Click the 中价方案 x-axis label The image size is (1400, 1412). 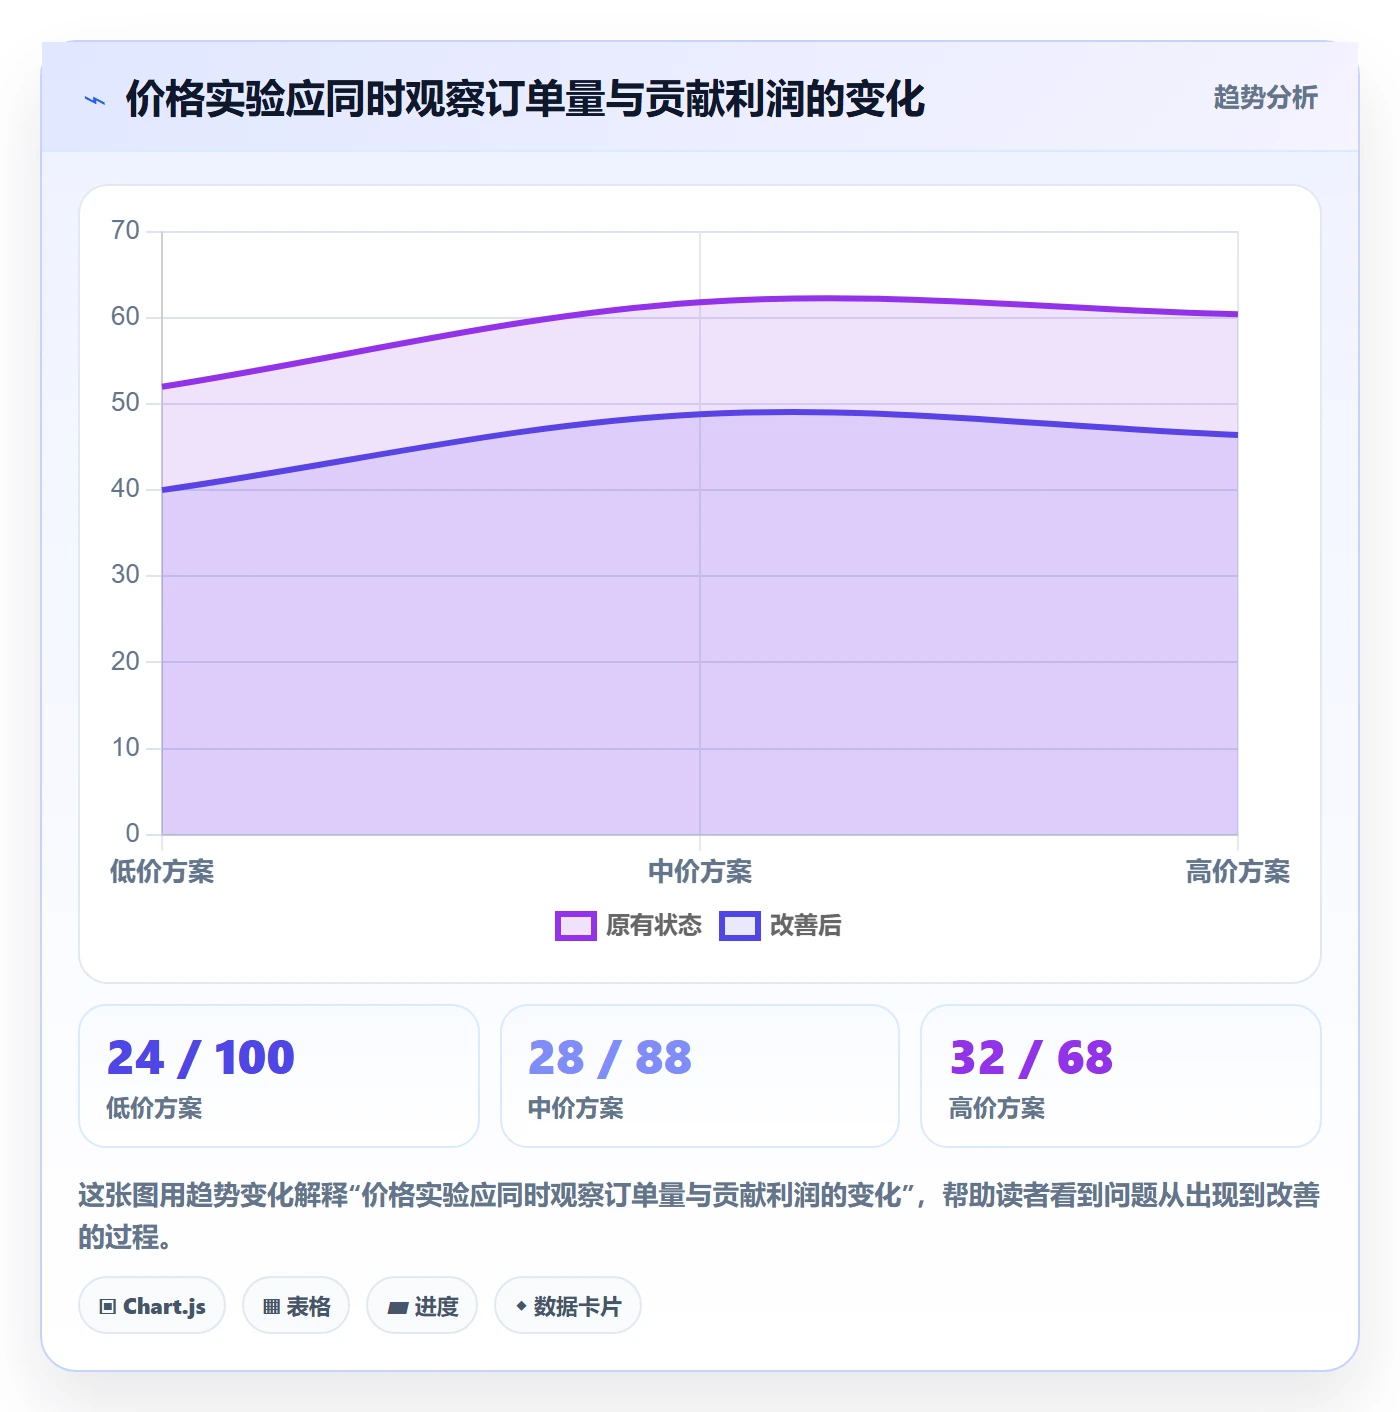click(700, 872)
